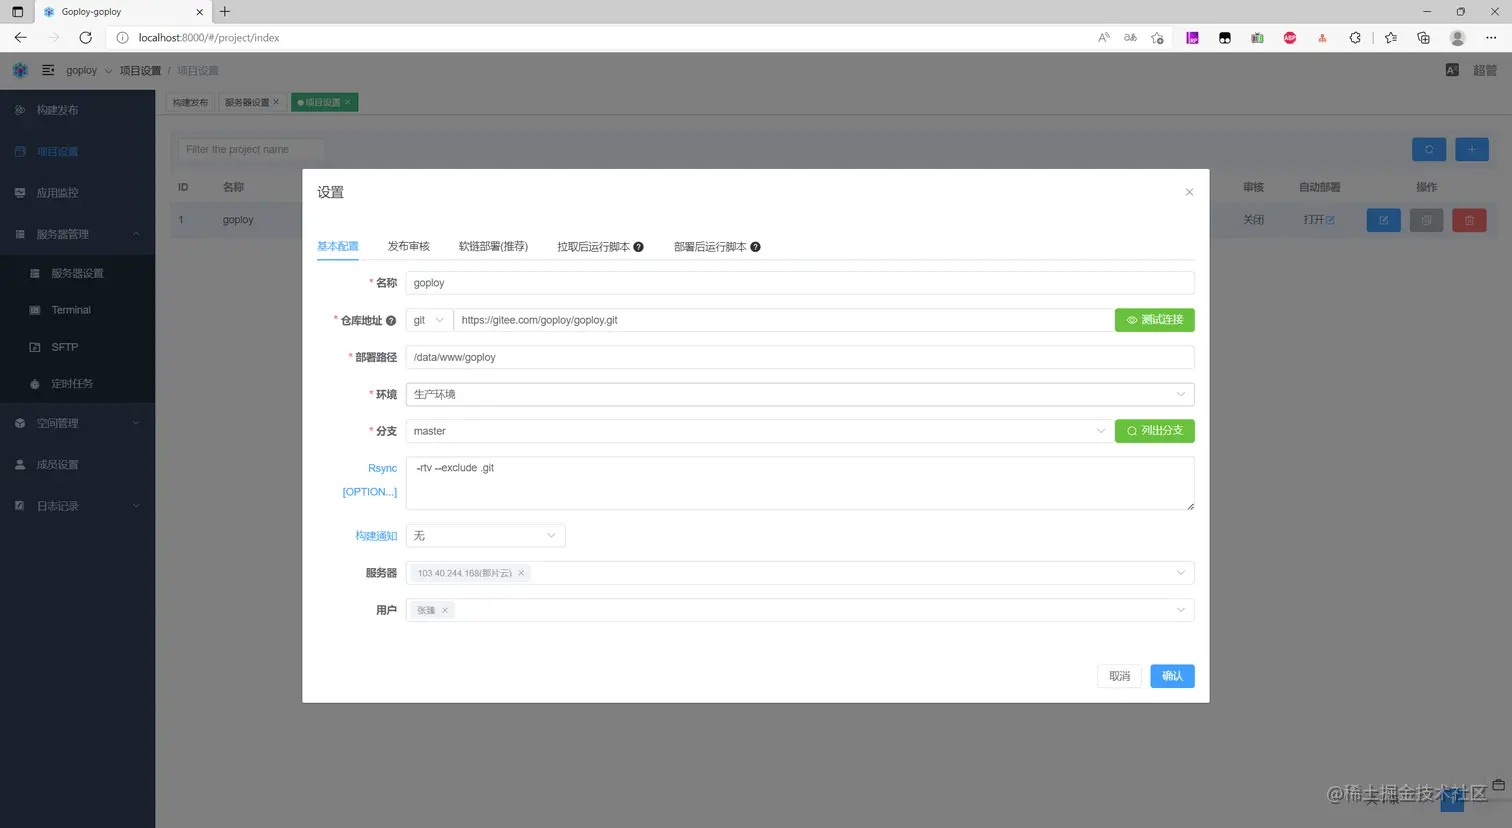Click the goploy logo icon
The height and width of the screenshot is (828, 1512).
tap(20, 70)
